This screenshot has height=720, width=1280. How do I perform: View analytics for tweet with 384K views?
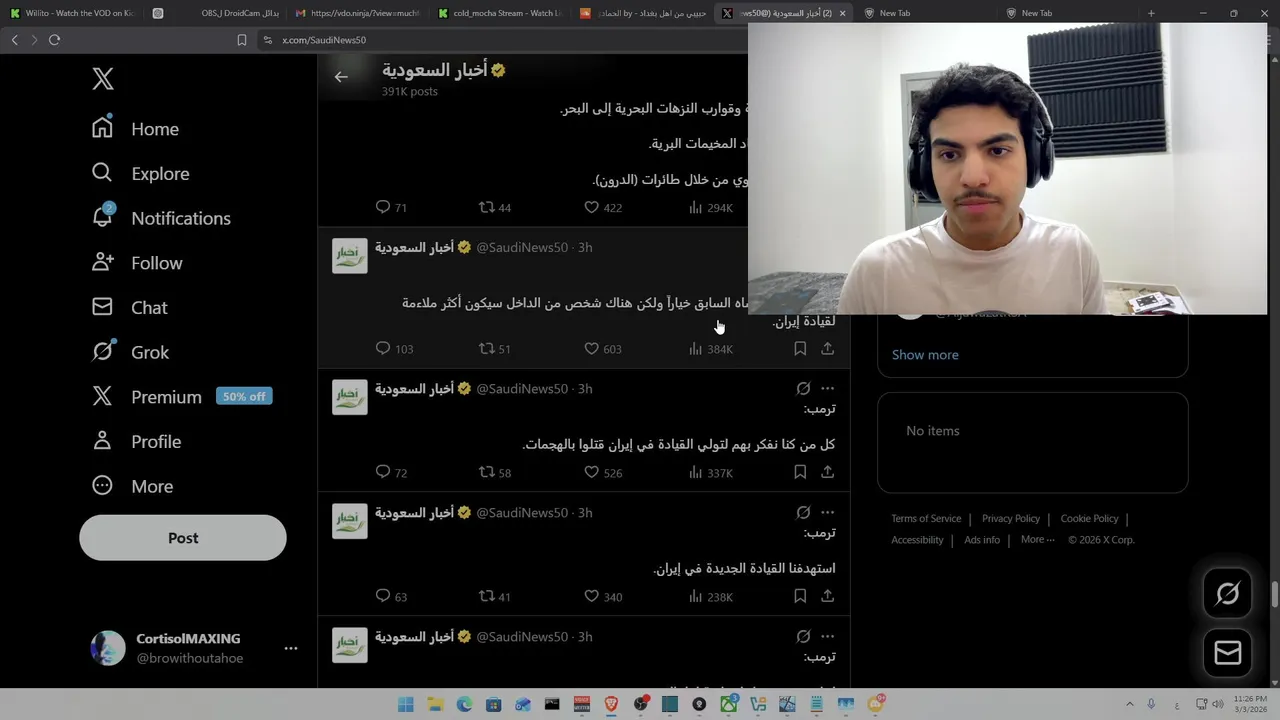tap(711, 349)
